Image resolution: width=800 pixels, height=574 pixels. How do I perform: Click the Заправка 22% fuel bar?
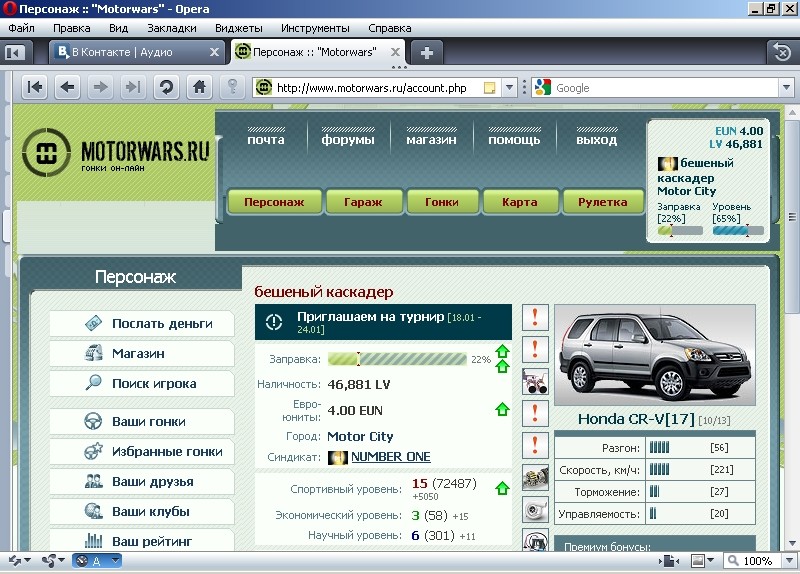397,359
